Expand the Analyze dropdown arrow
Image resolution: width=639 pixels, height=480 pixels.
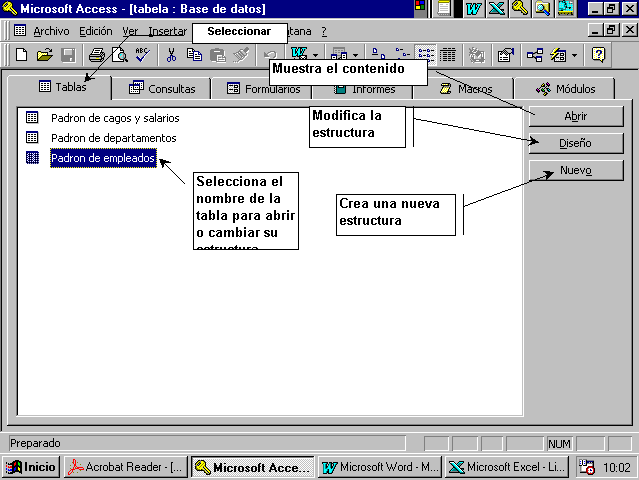pos(355,55)
